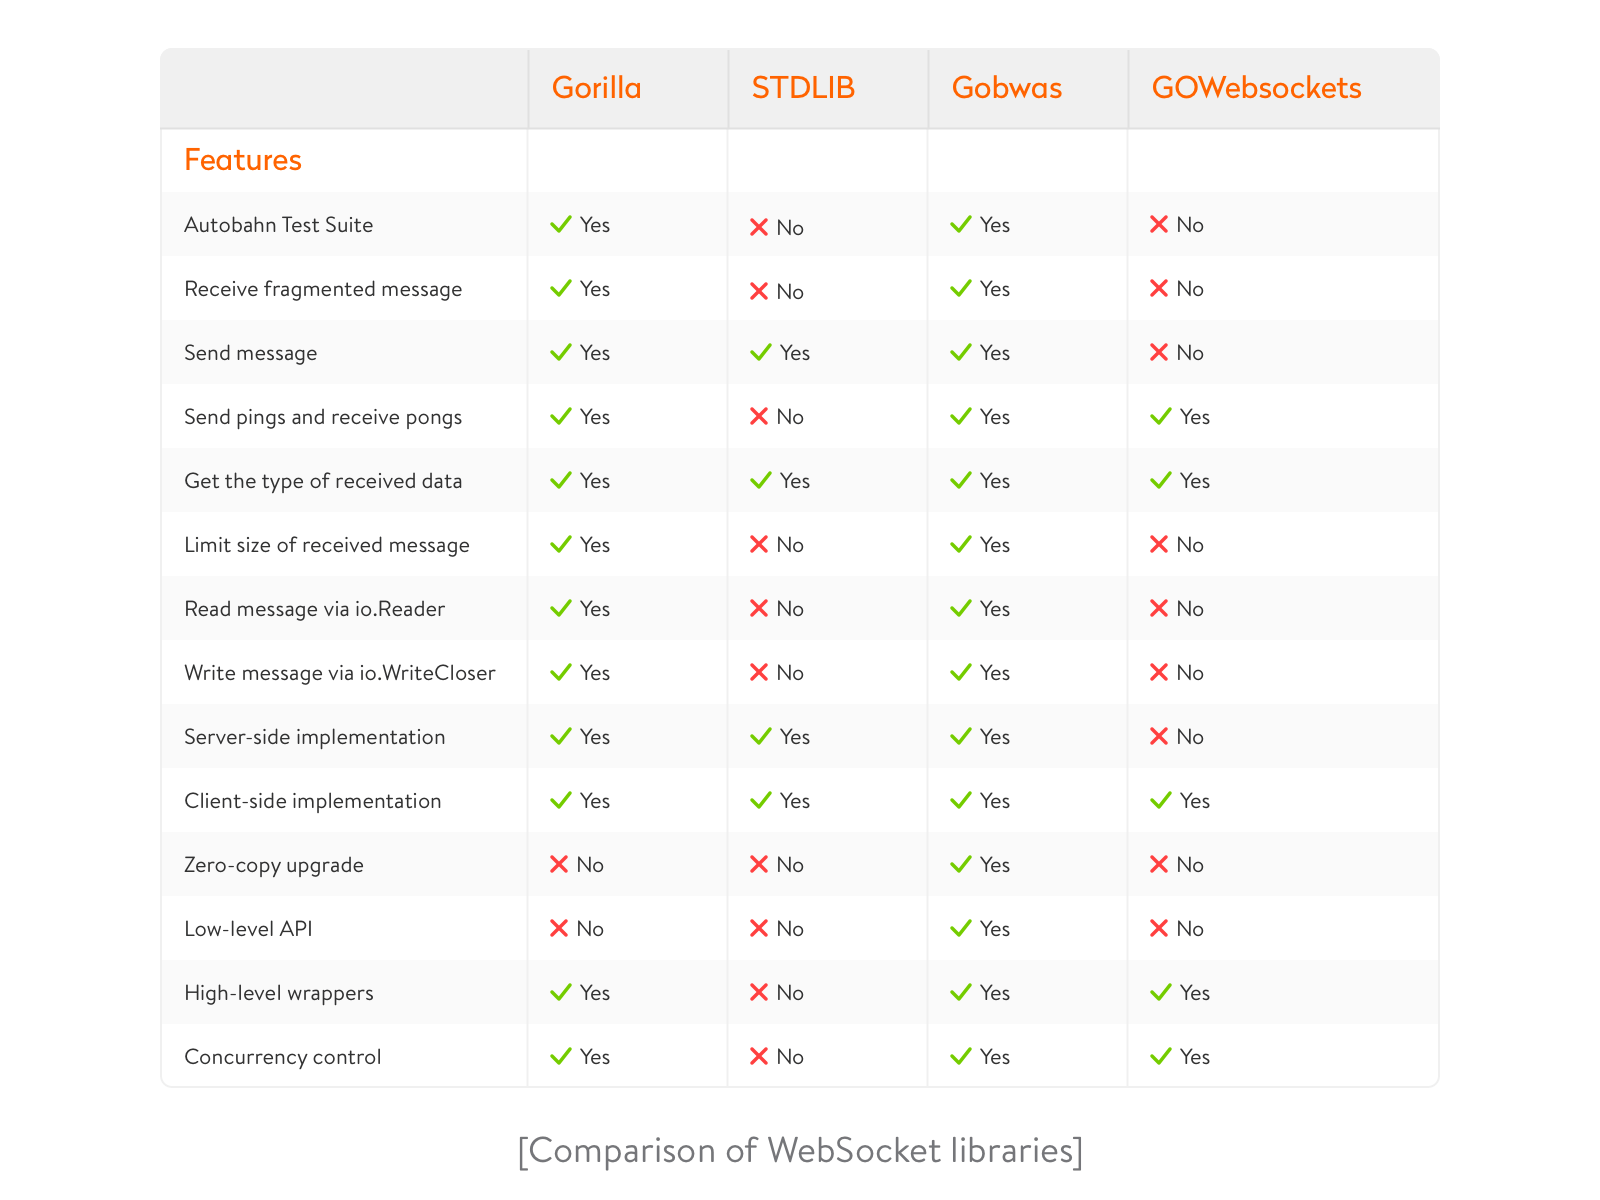Select the GOWebsockets column header
Screen dimensions: 1600x1200
tap(1257, 88)
